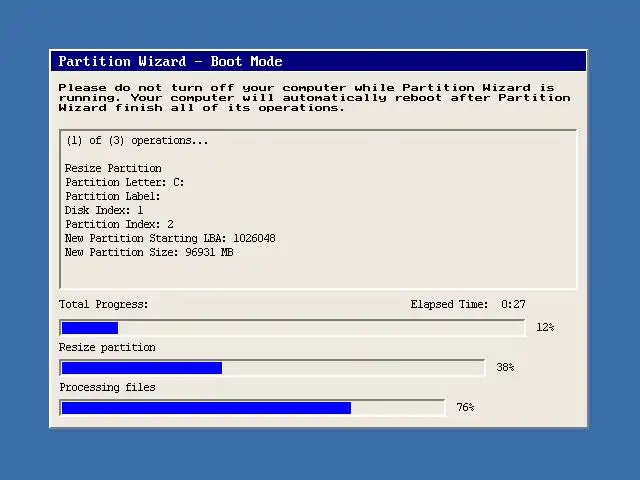Click the Elapsed Time value 0:27
Screen dimensions: 640x480
point(513,304)
